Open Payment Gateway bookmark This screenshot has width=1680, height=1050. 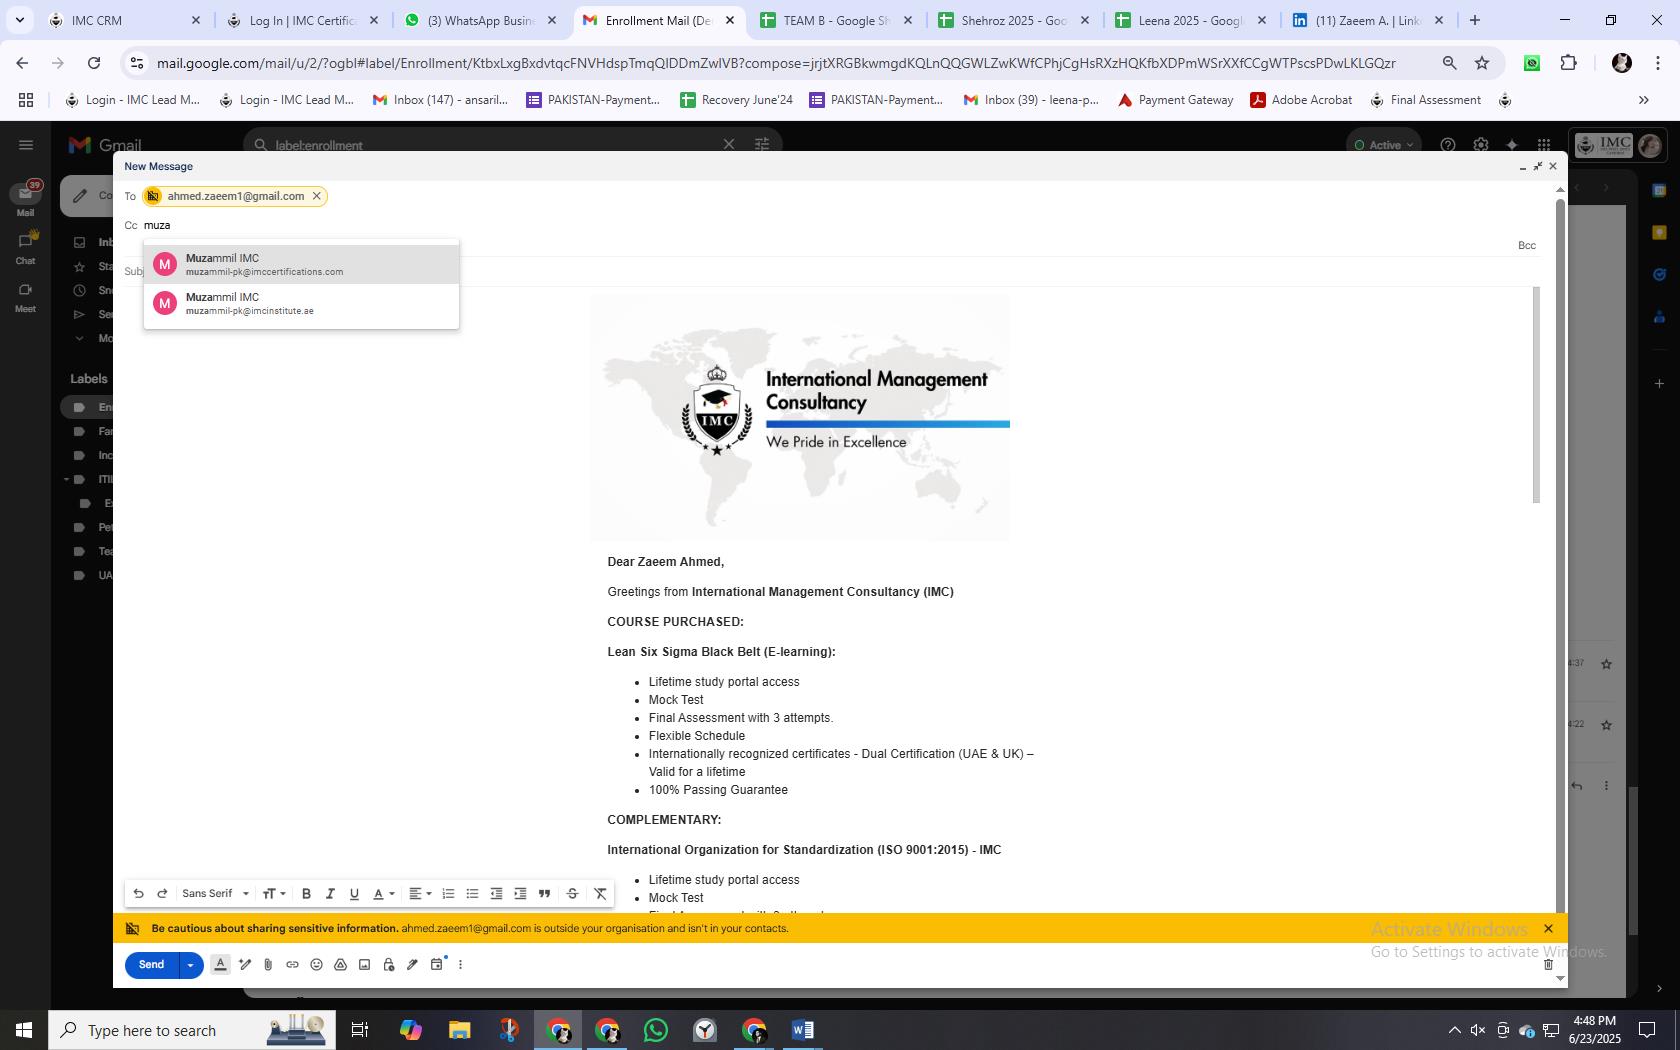(x=1176, y=100)
